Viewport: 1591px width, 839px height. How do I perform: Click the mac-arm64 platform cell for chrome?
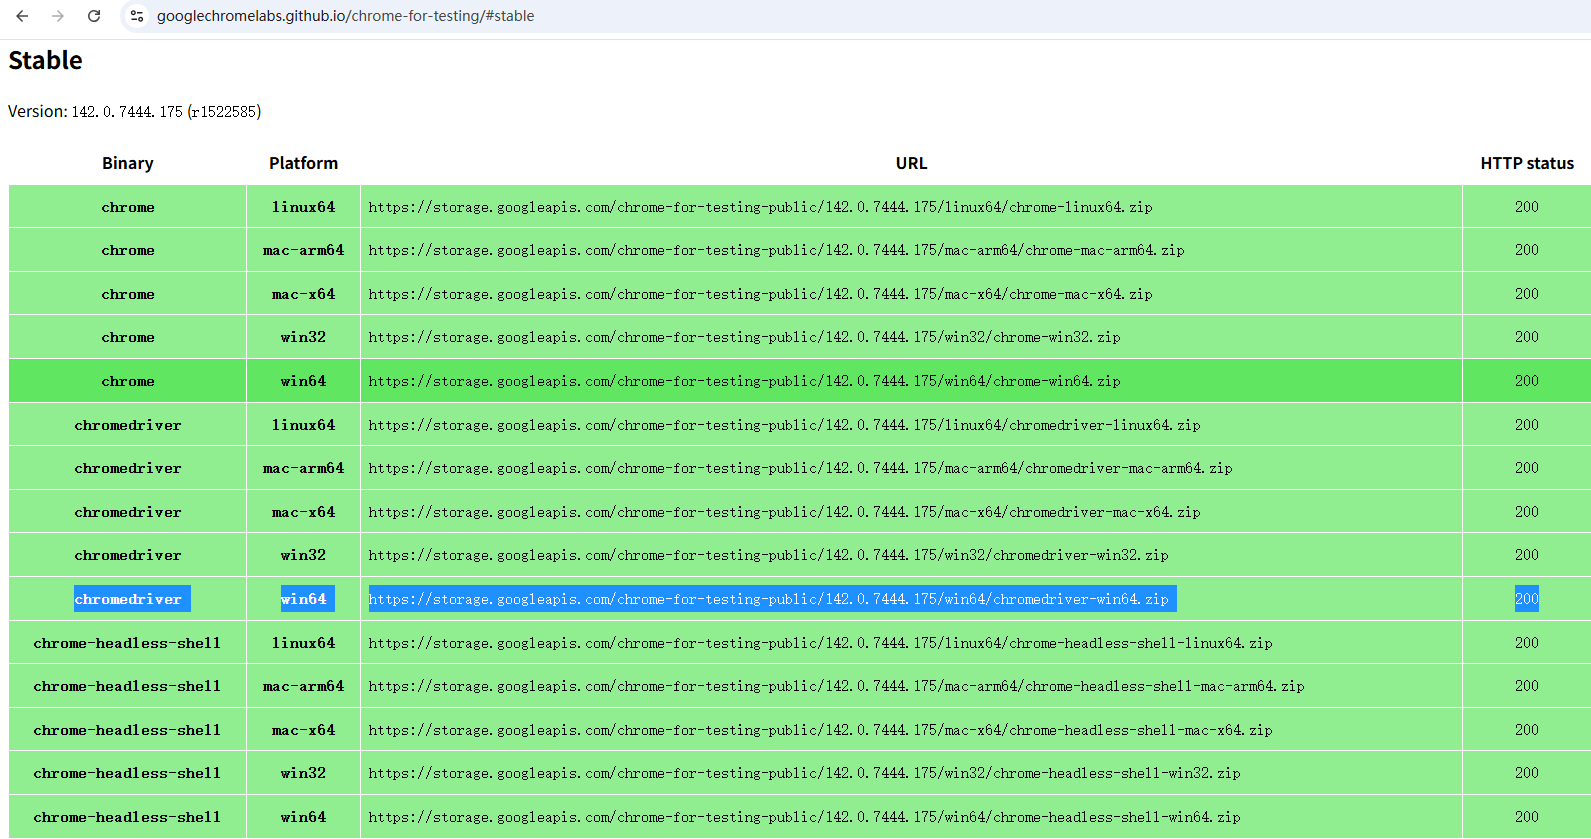303,250
